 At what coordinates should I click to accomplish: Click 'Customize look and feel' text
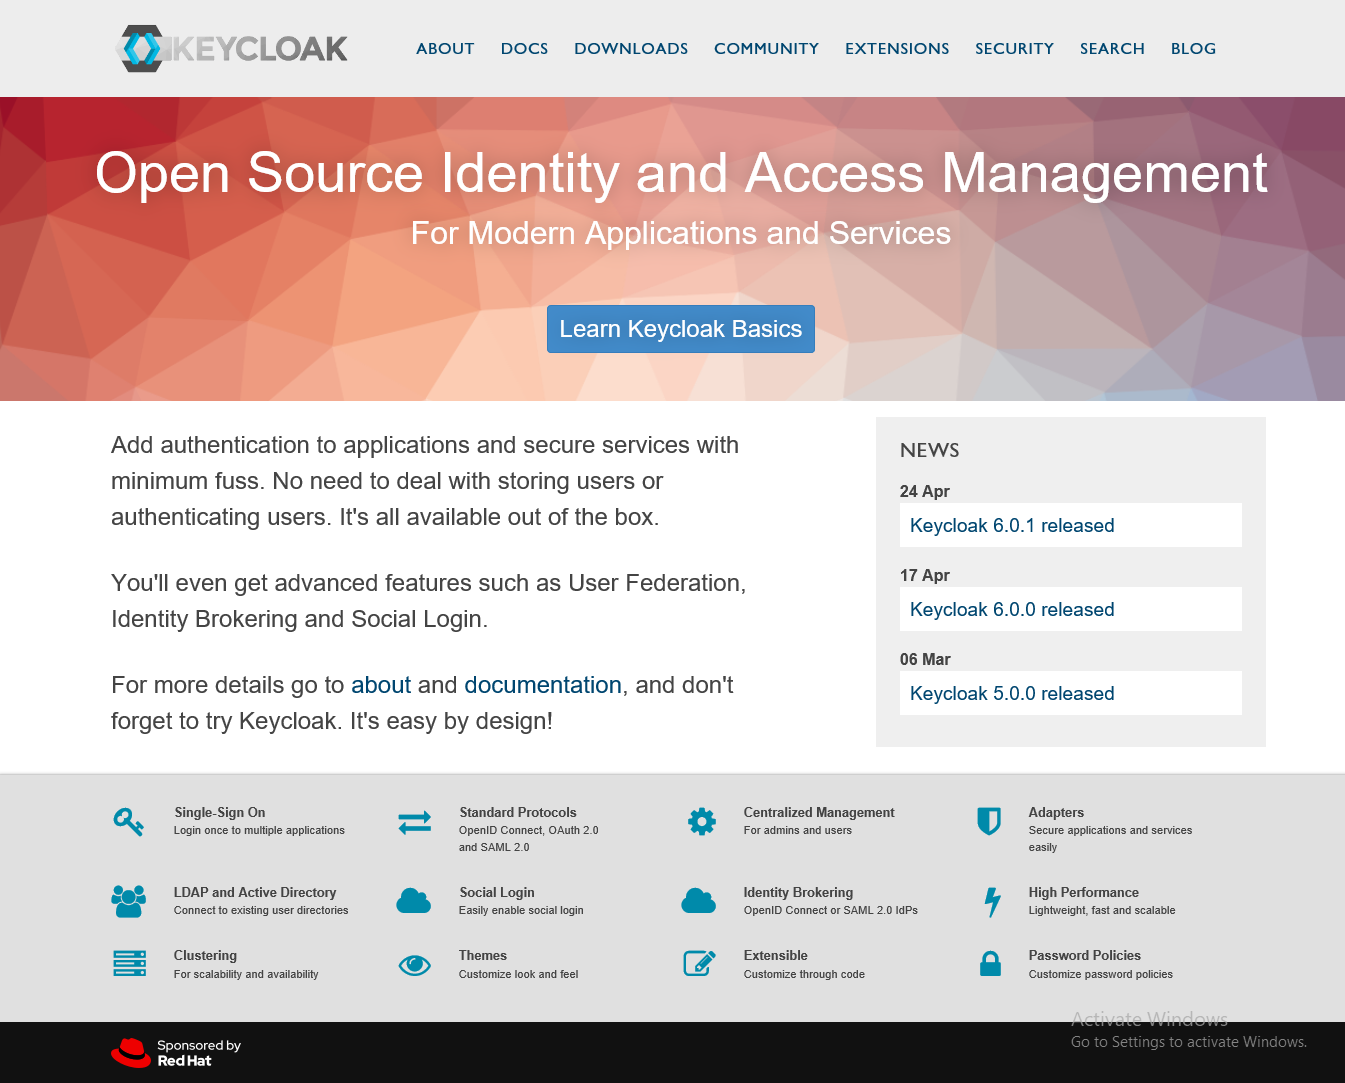coord(519,974)
